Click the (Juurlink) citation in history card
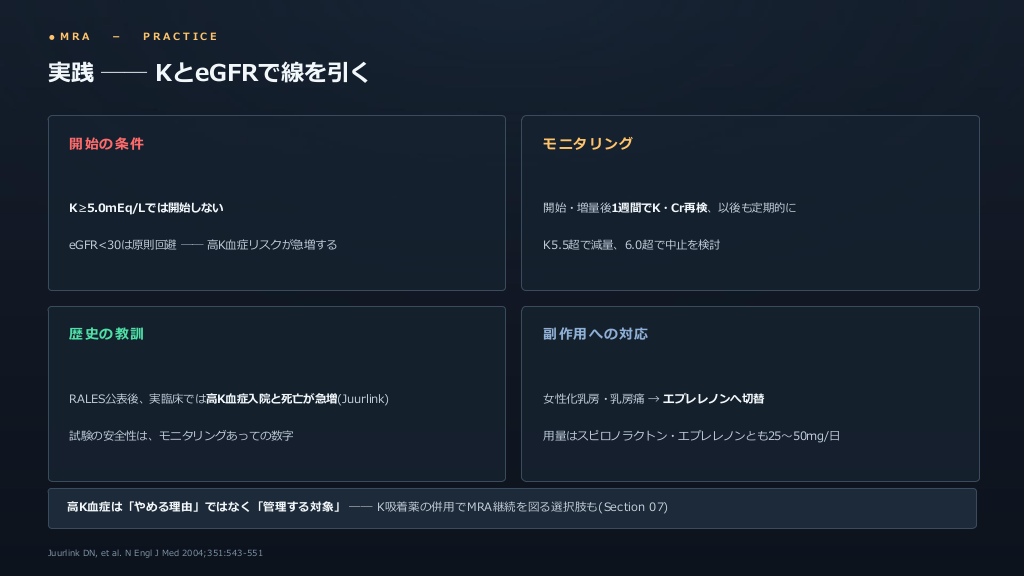 coord(363,398)
